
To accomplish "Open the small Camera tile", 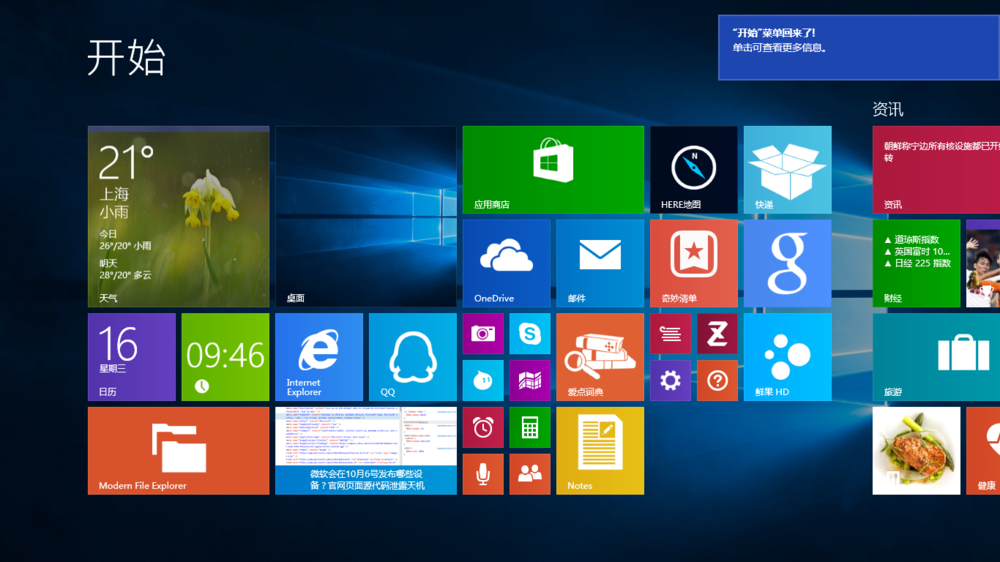I will tap(483, 334).
